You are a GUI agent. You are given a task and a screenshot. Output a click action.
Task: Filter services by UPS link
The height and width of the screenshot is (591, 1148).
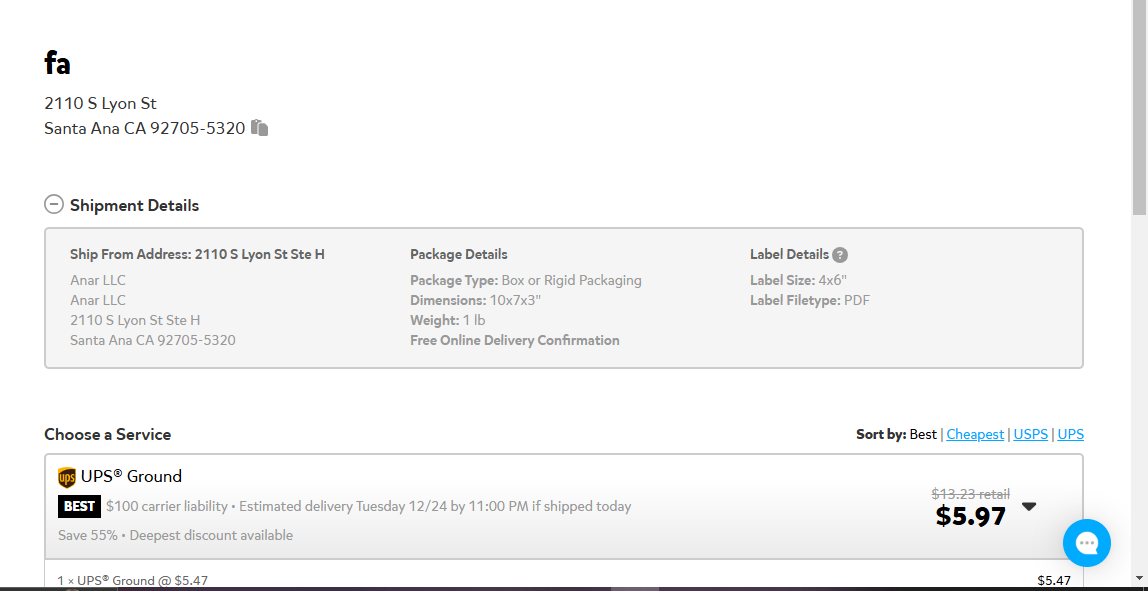[x=1070, y=434]
